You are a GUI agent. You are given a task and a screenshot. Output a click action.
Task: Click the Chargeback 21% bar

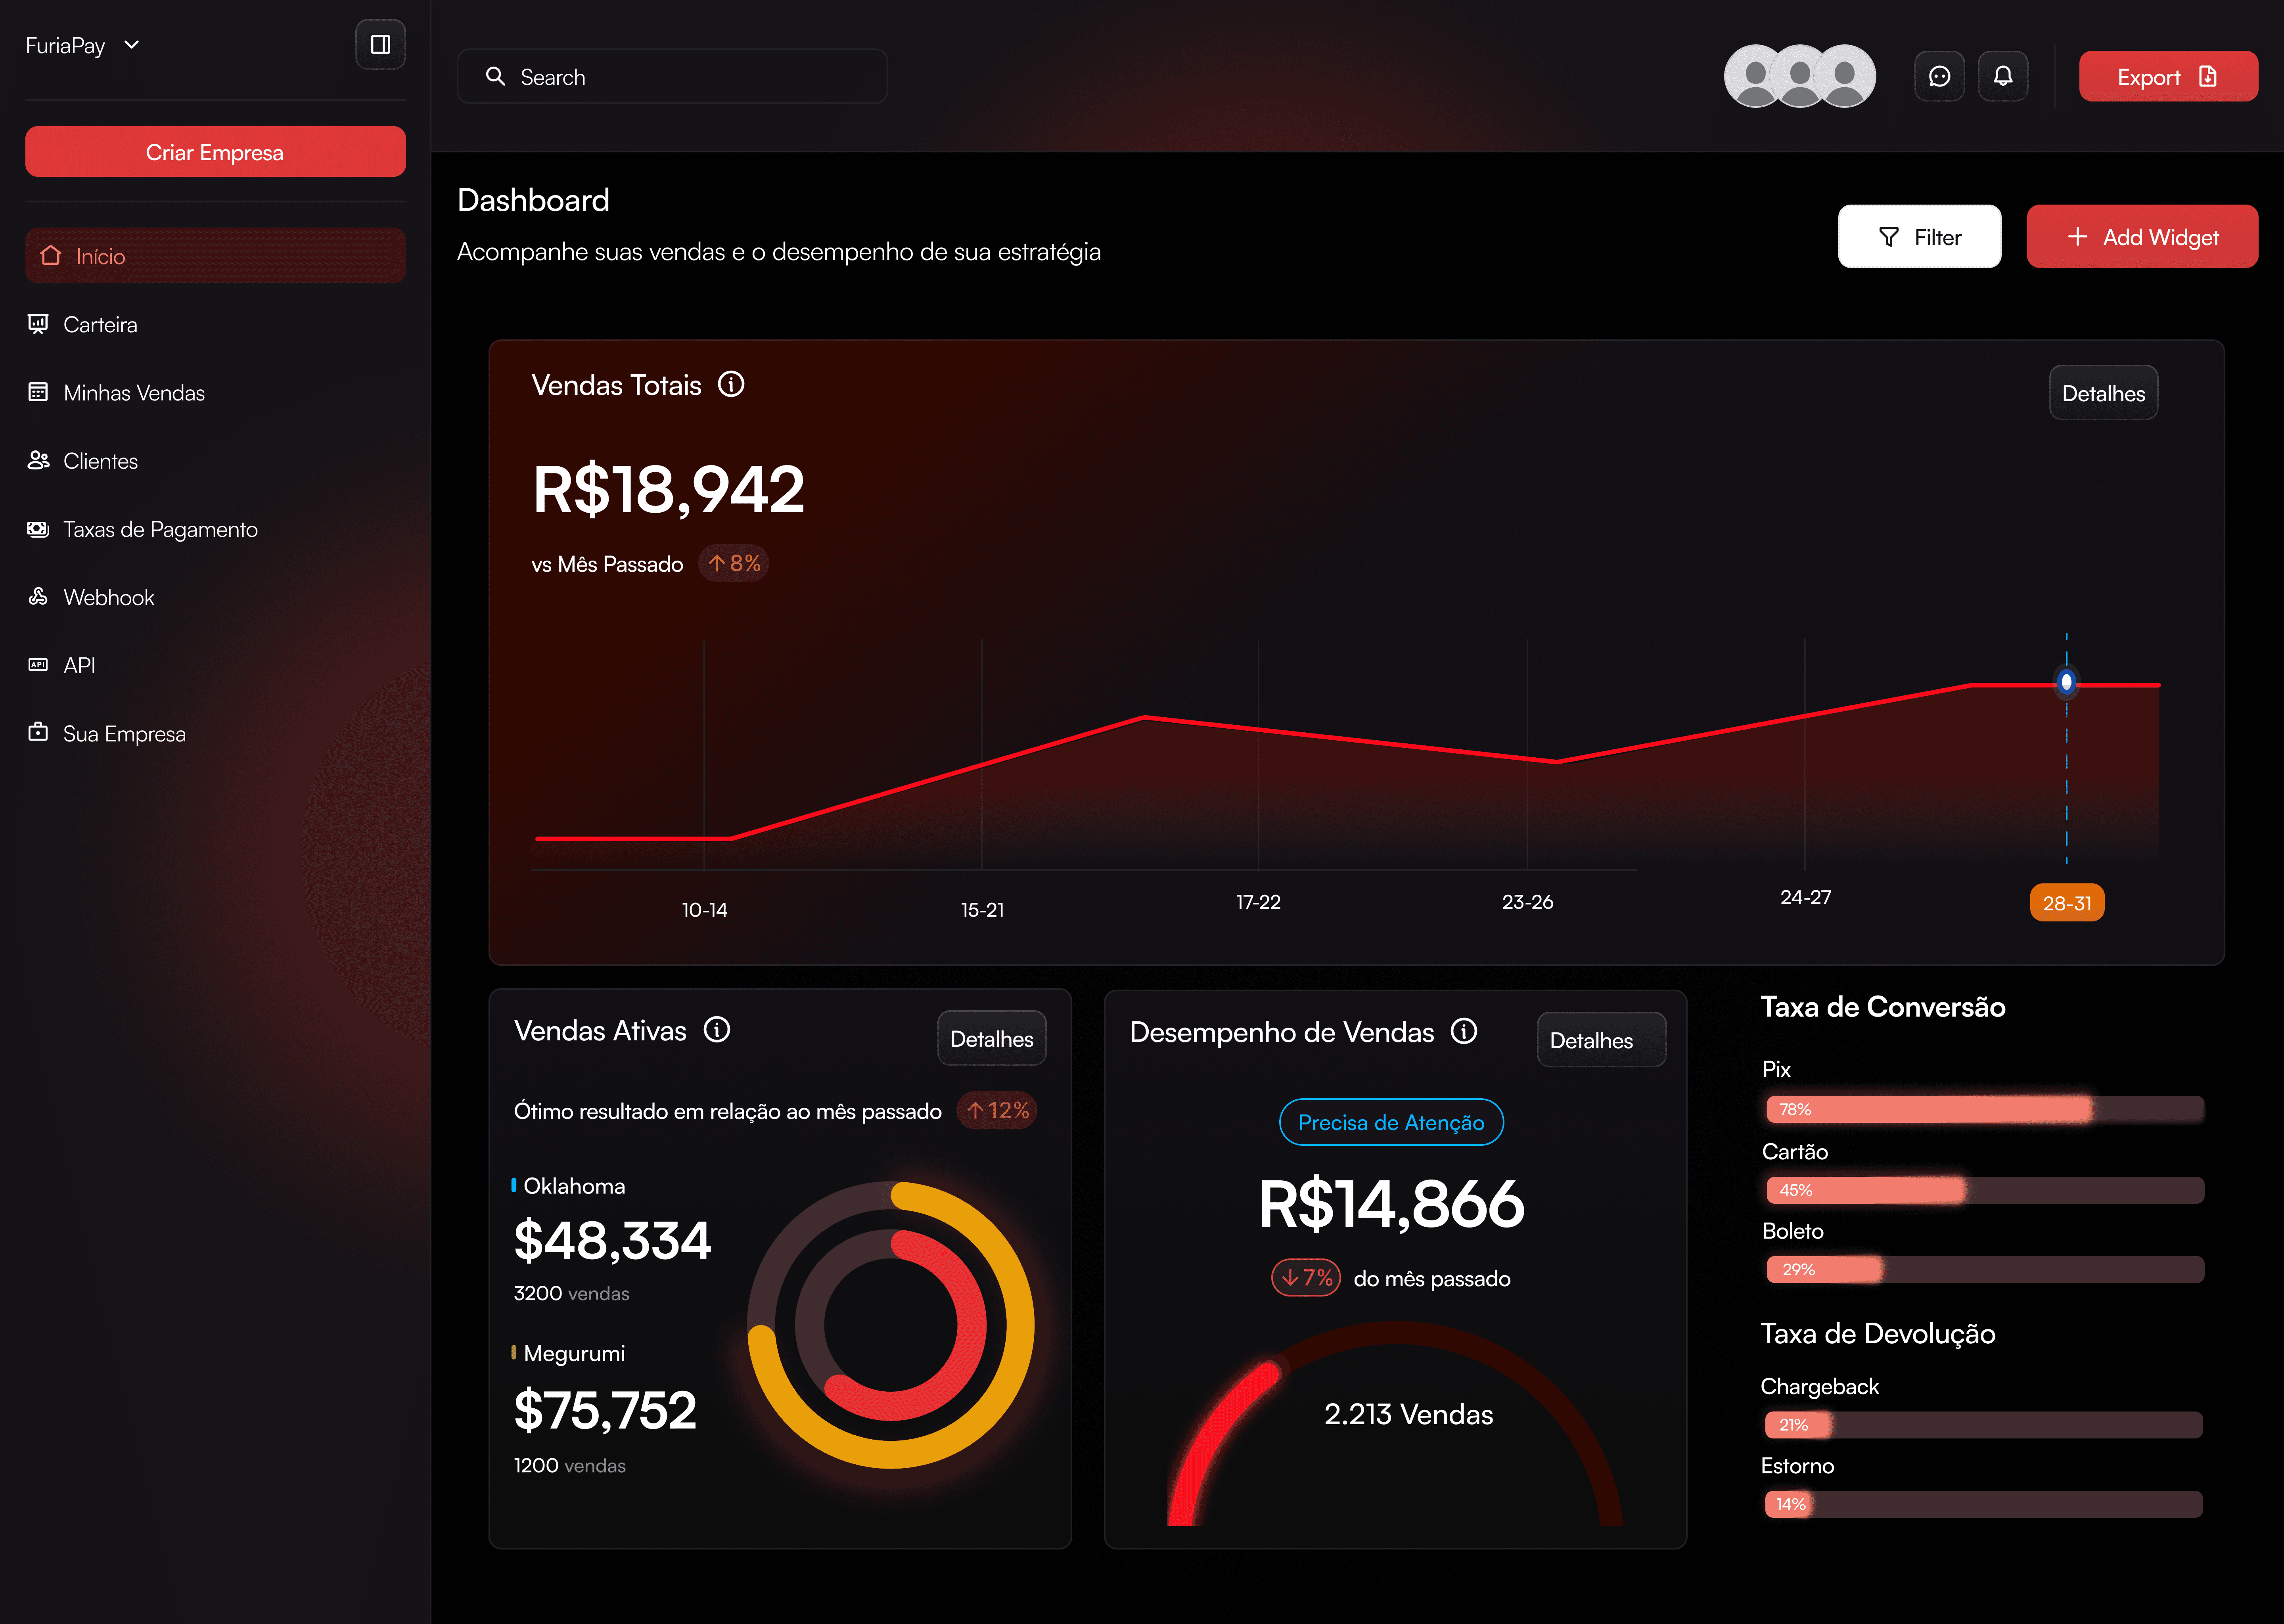pos(1984,1425)
